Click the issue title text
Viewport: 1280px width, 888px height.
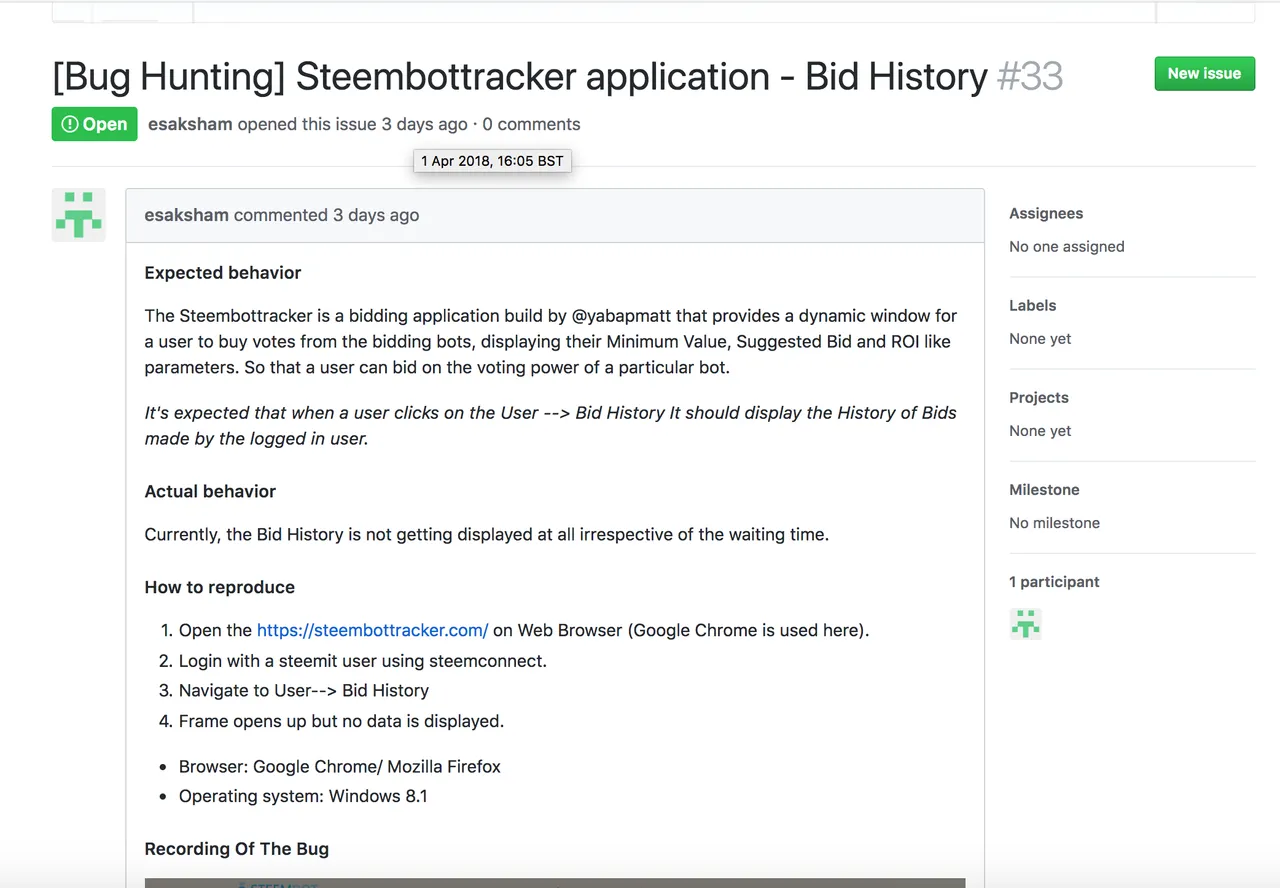pos(520,76)
